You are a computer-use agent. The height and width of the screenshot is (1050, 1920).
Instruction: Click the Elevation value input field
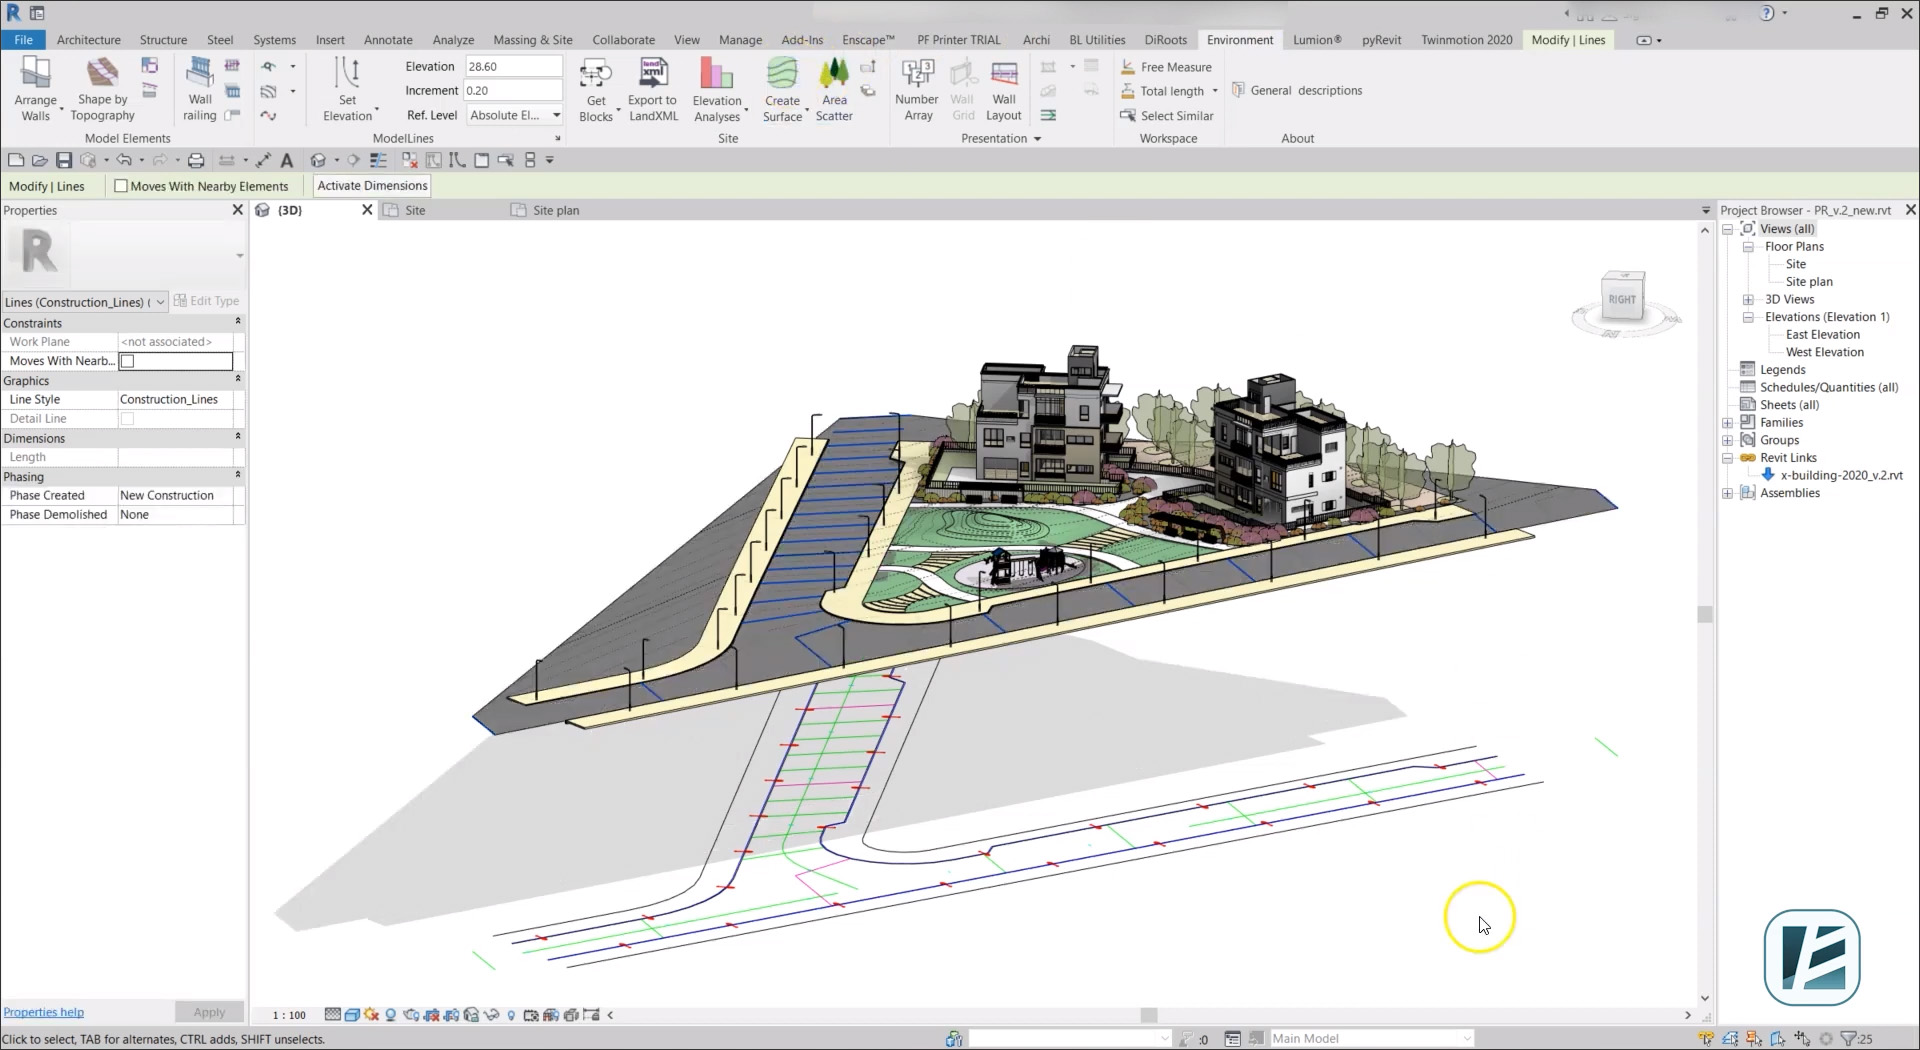click(x=512, y=66)
